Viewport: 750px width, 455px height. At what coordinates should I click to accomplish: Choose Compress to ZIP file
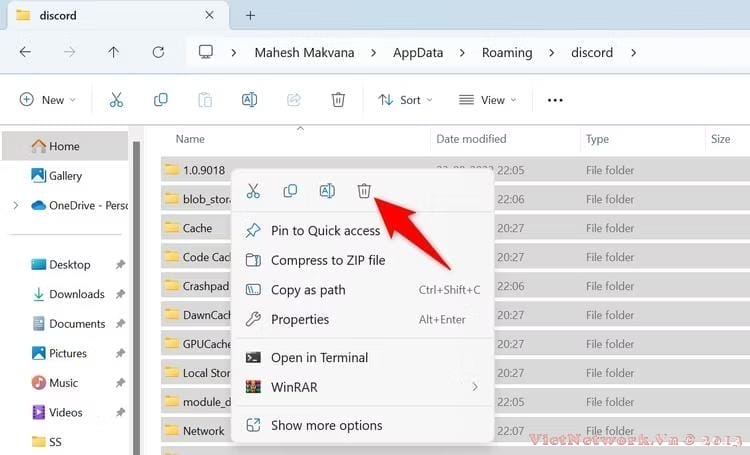tap(327, 260)
